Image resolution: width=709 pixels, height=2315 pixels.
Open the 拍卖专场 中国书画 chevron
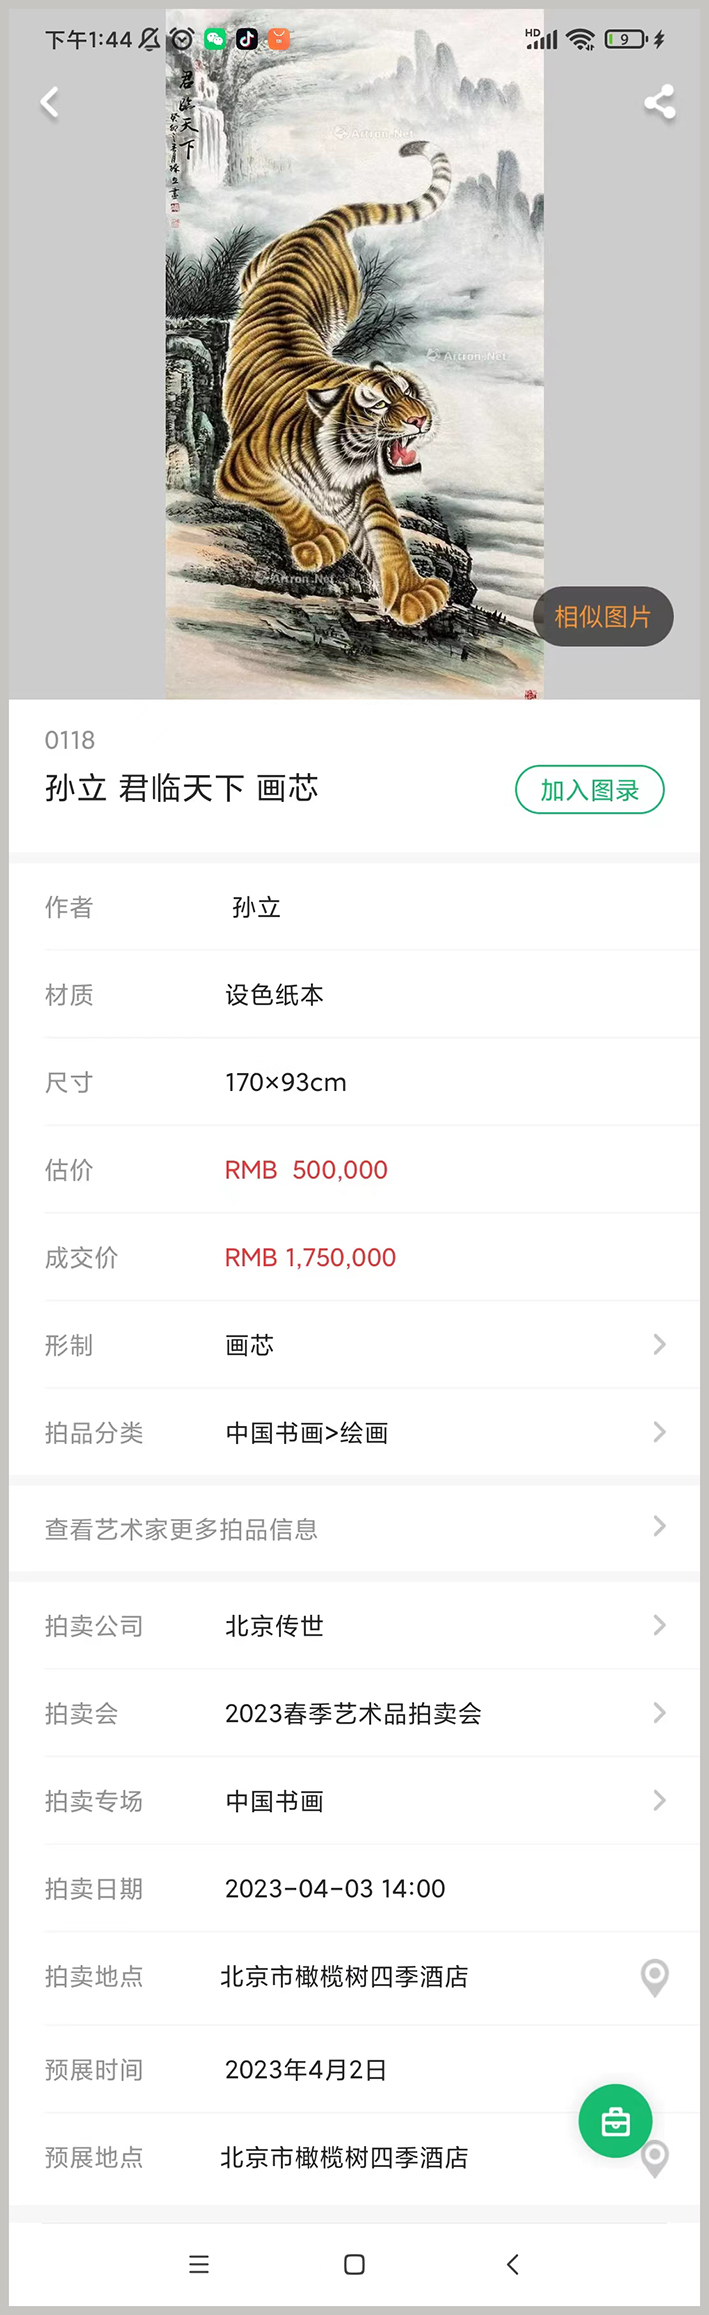(x=659, y=1800)
